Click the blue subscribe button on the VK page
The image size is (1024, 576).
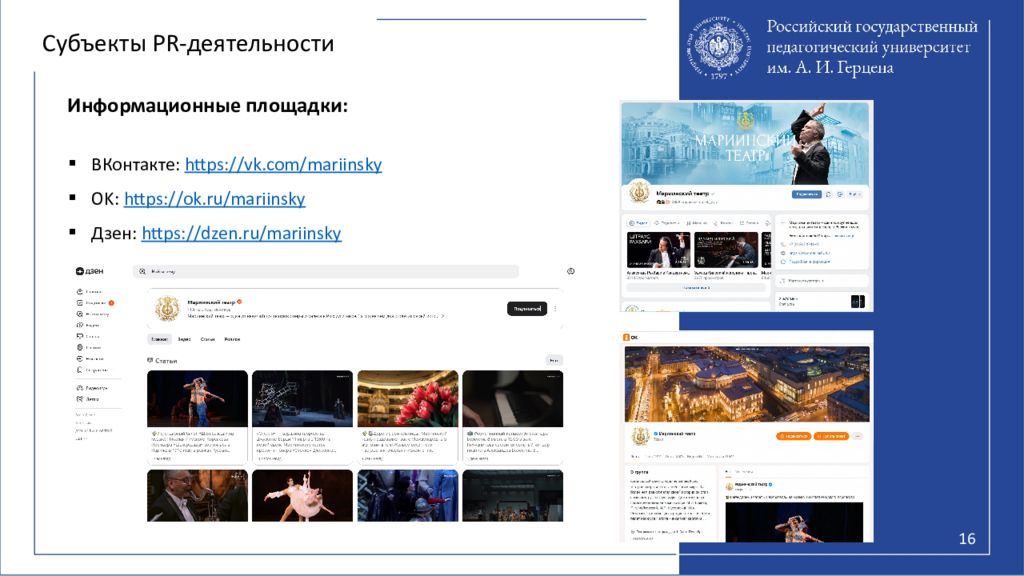807,194
